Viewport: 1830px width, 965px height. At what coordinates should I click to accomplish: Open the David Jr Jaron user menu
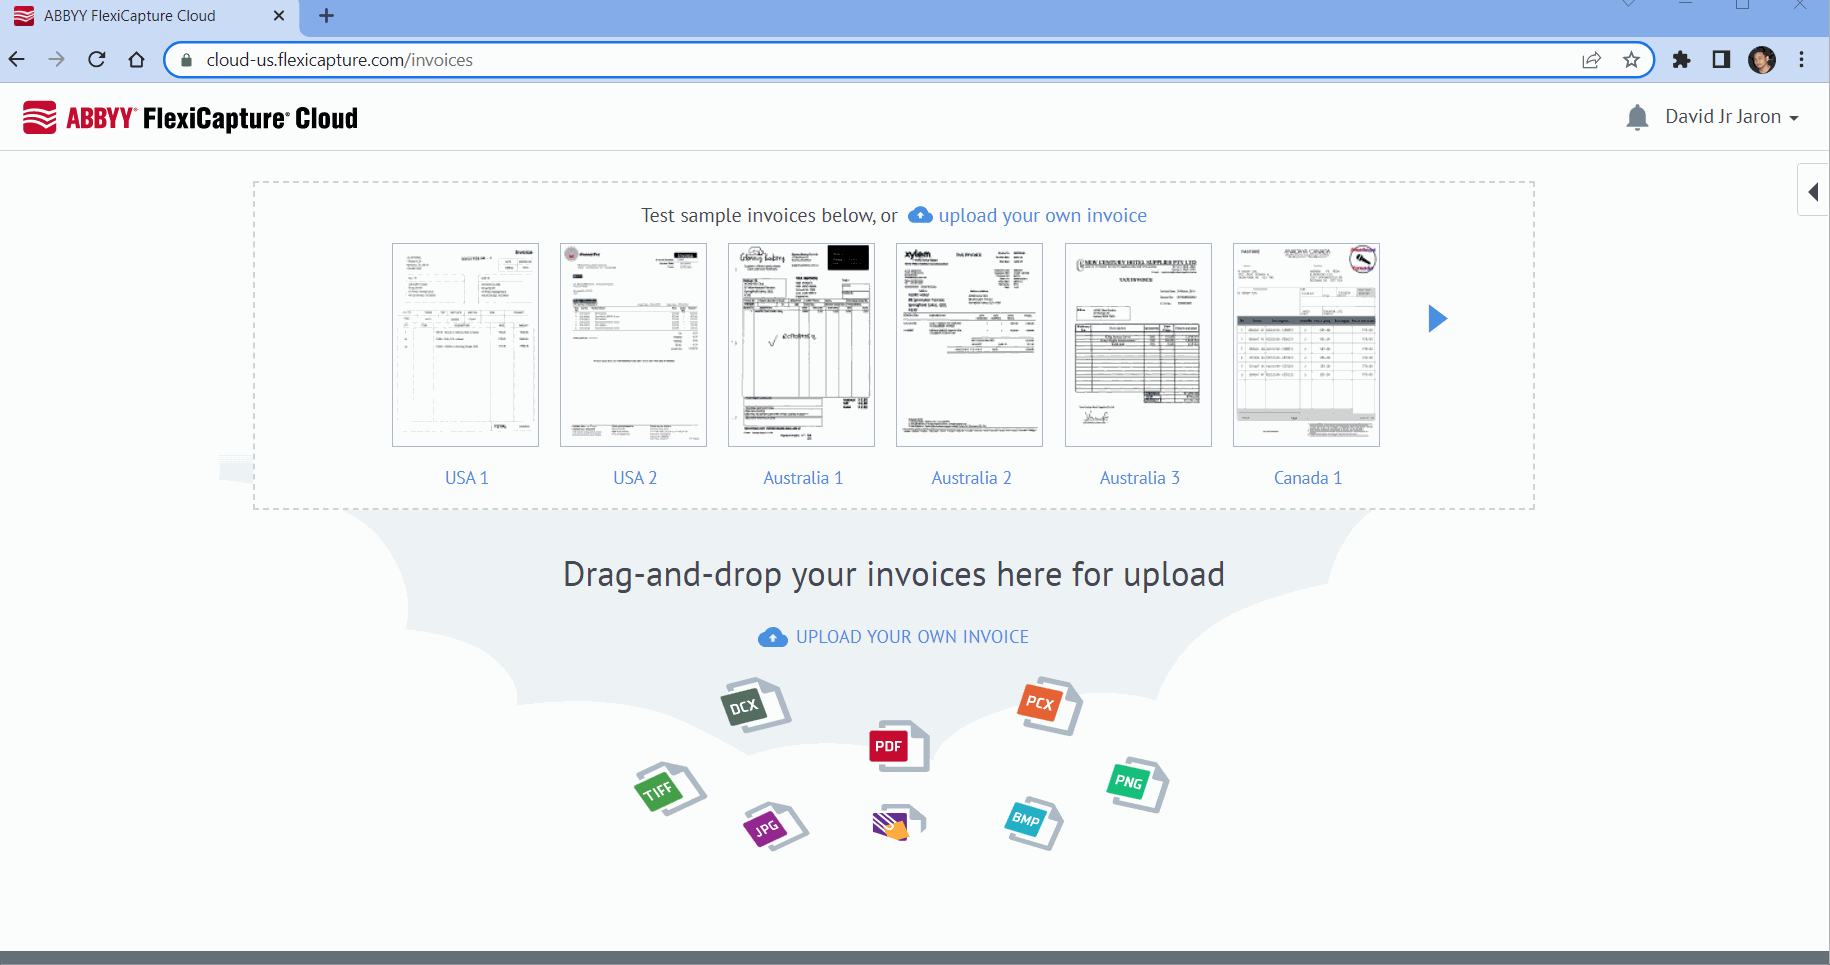[x=1732, y=117]
